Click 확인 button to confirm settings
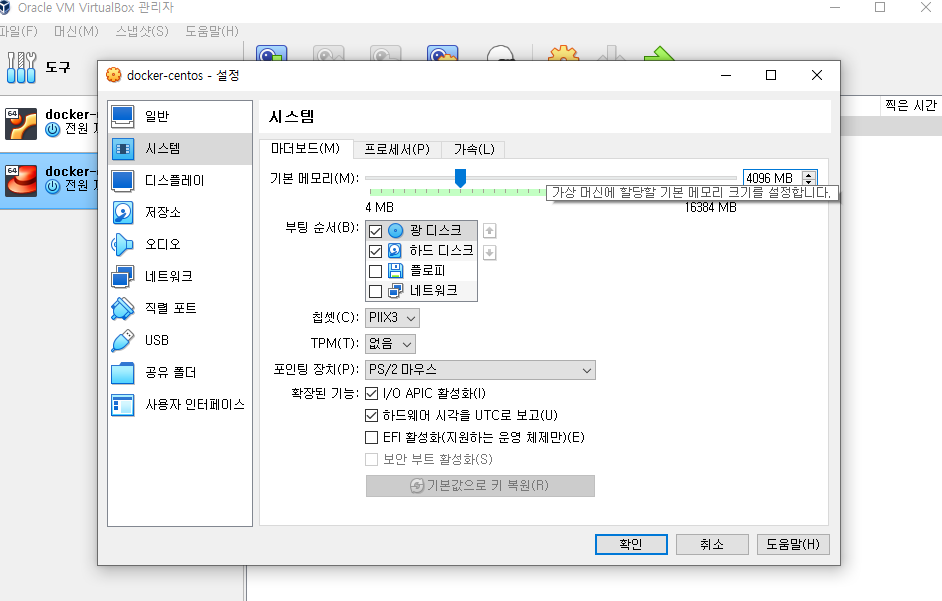 tap(631, 545)
